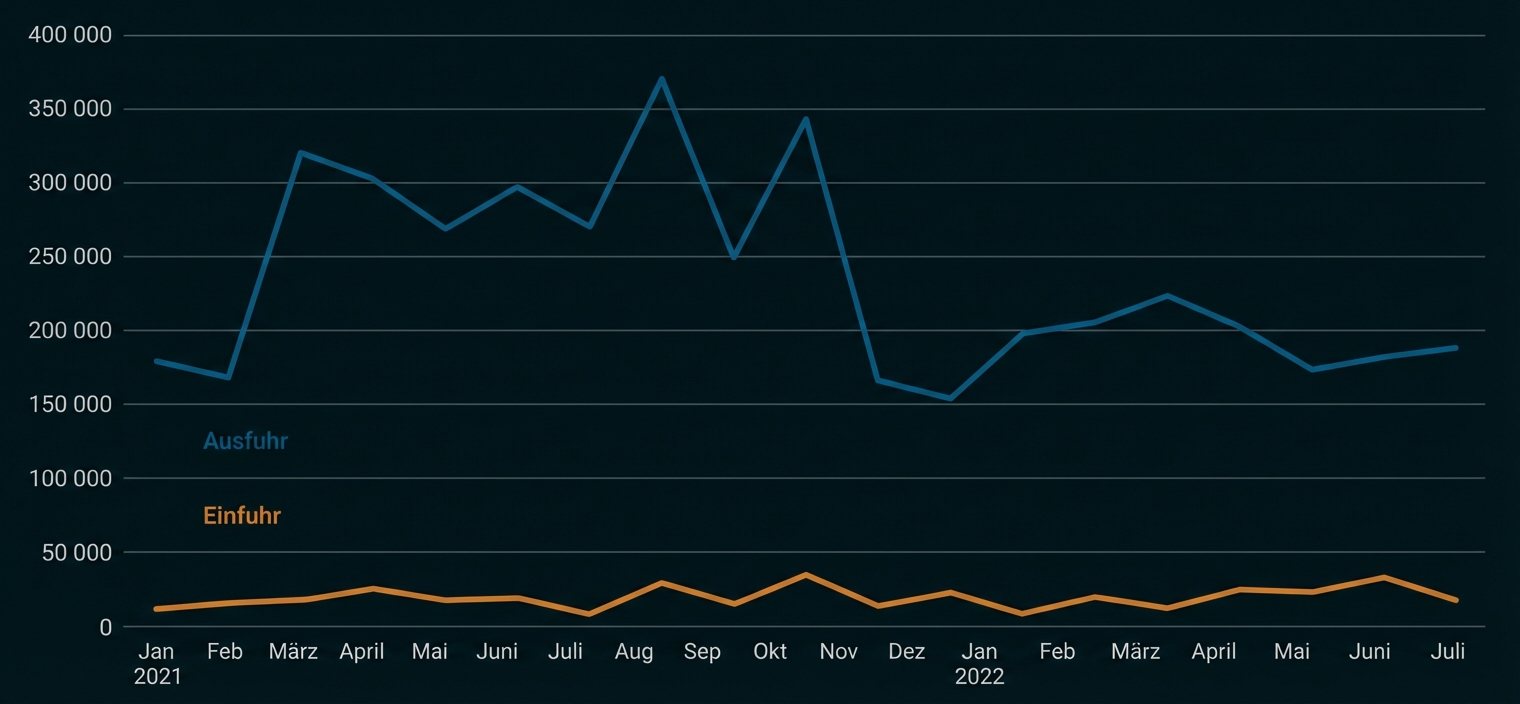
Task: Select the 250 000 y-axis value
Action: pos(70,257)
